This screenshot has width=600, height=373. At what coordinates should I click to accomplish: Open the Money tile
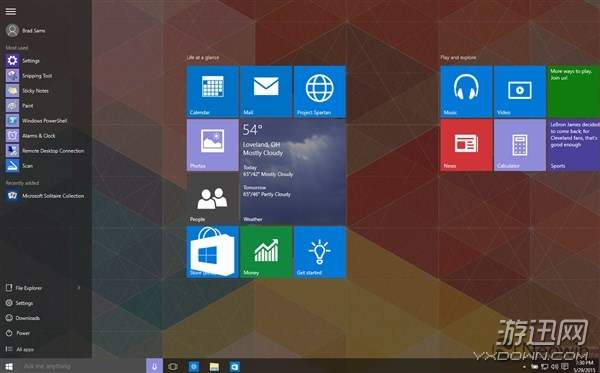(x=266, y=252)
